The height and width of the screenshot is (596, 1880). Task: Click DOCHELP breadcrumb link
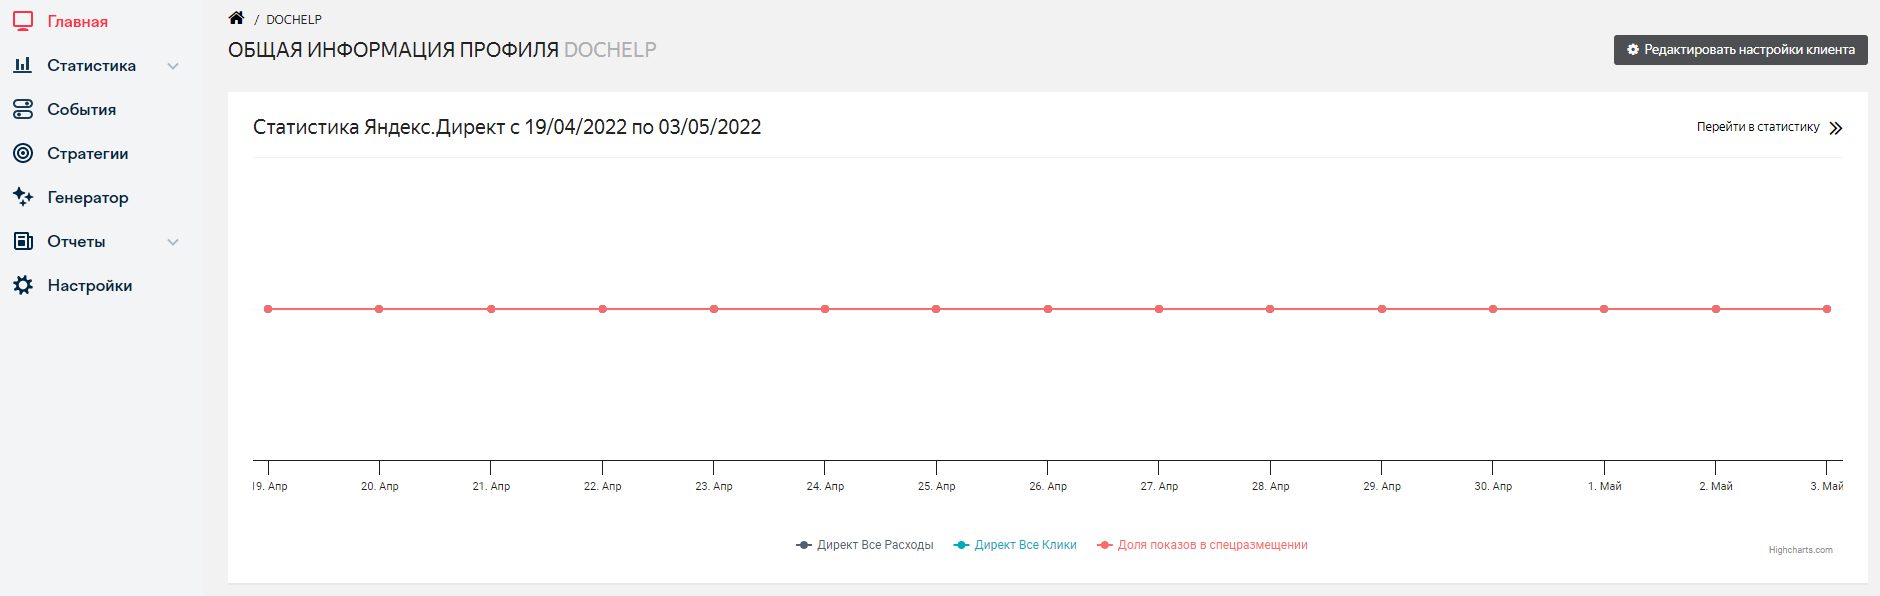(x=294, y=19)
